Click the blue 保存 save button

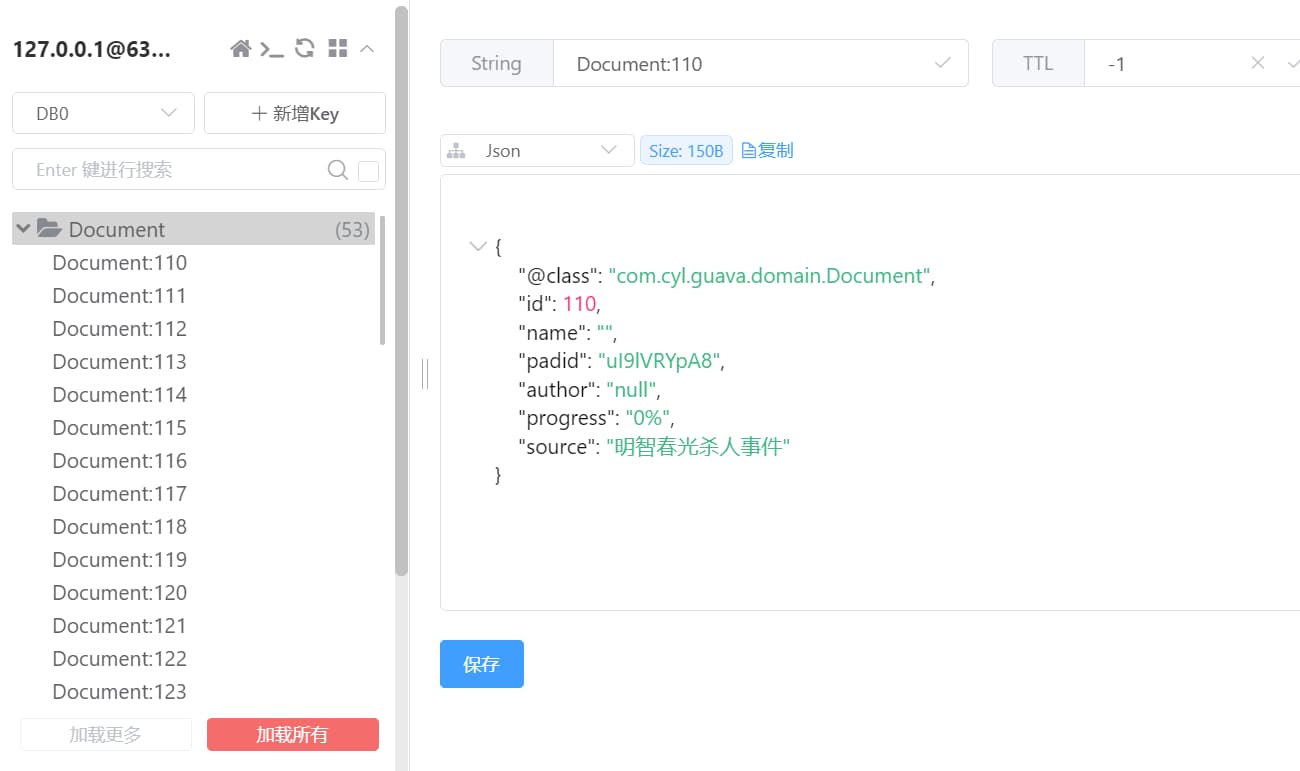click(x=482, y=664)
